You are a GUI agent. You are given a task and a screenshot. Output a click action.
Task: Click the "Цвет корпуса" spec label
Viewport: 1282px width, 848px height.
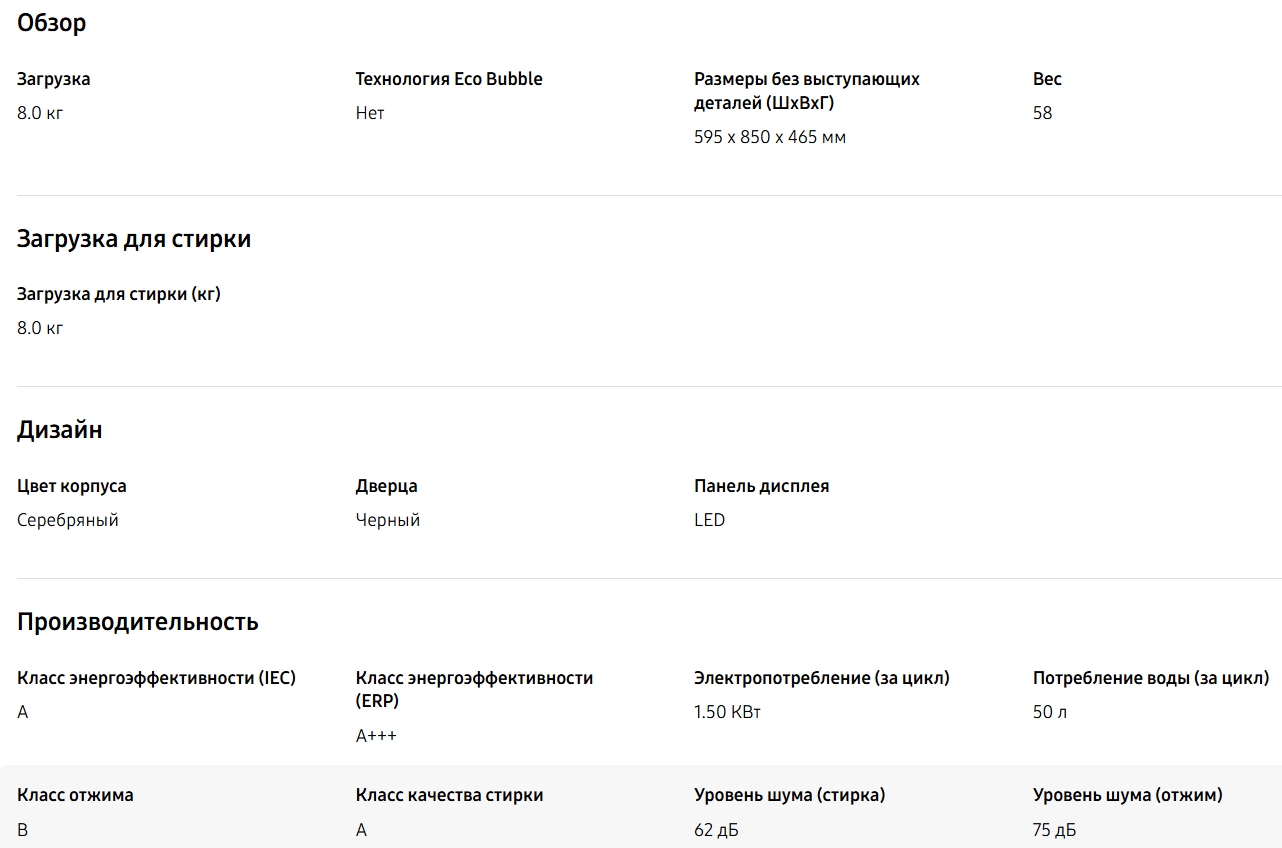[x=72, y=486]
